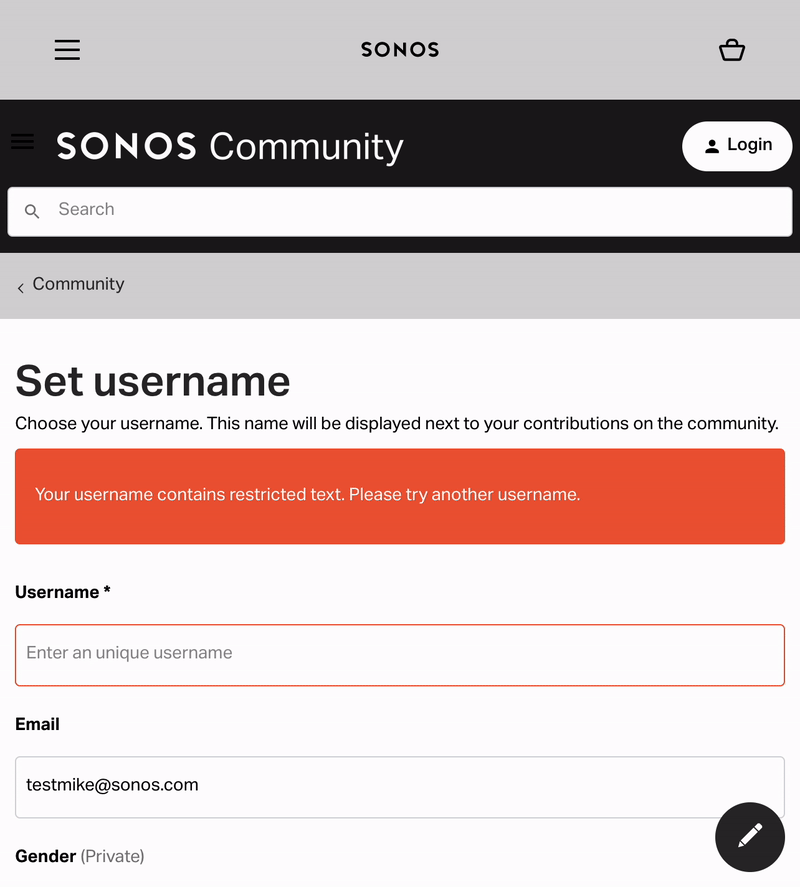
Task: Follow the Community breadcrumb link
Action: pos(78,284)
